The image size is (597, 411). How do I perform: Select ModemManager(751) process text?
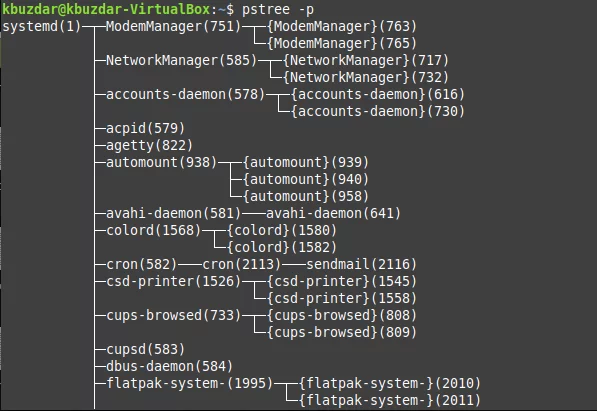174,27
